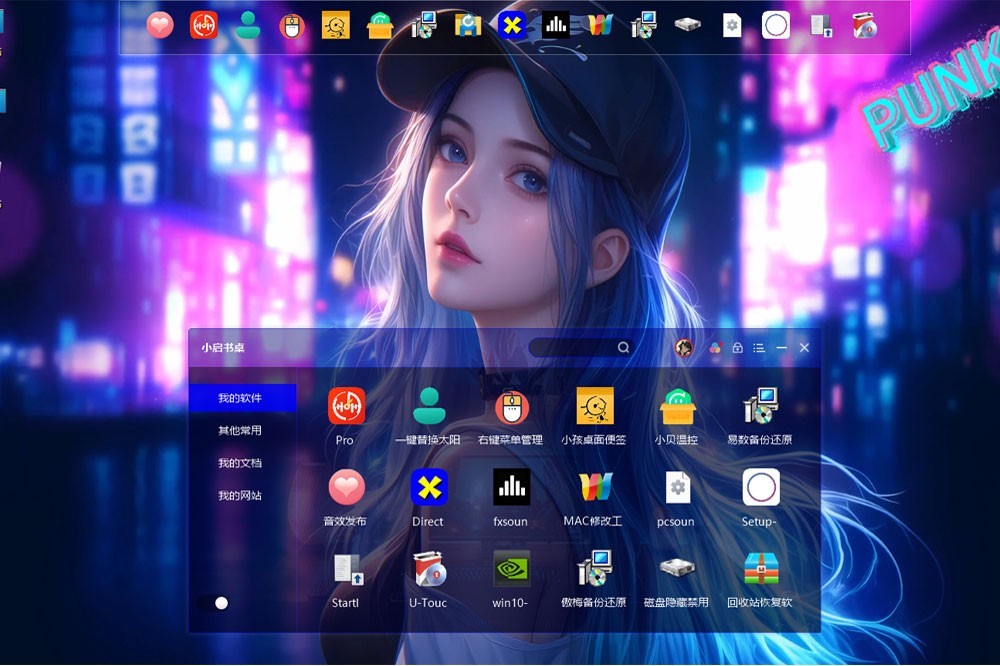Image resolution: width=1000 pixels, height=666 pixels.
Task: Click the lock icon in title bar
Action: (x=737, y=348)
